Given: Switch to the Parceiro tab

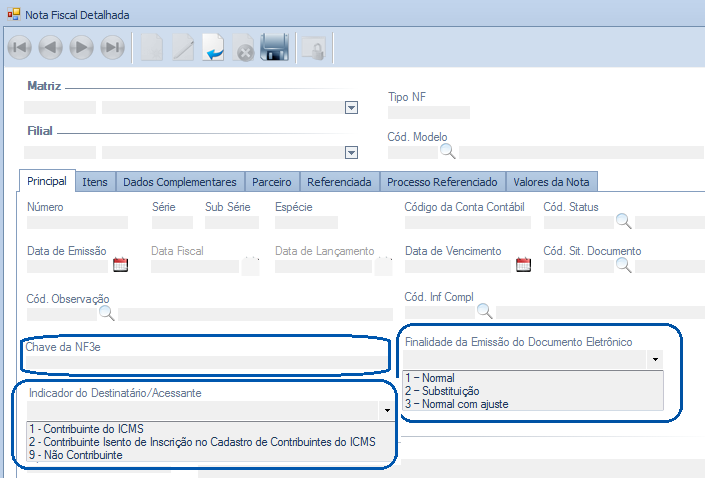Looking at the screenshot, I should [272, 182].
